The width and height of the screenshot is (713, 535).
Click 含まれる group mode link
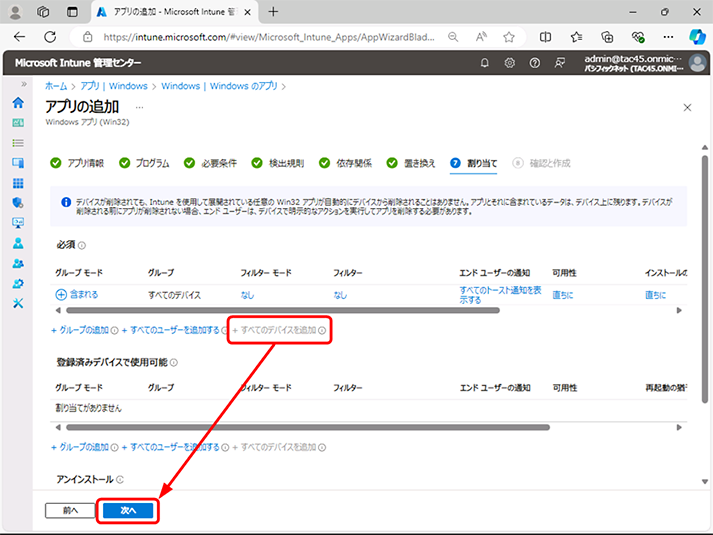point(84,295)
